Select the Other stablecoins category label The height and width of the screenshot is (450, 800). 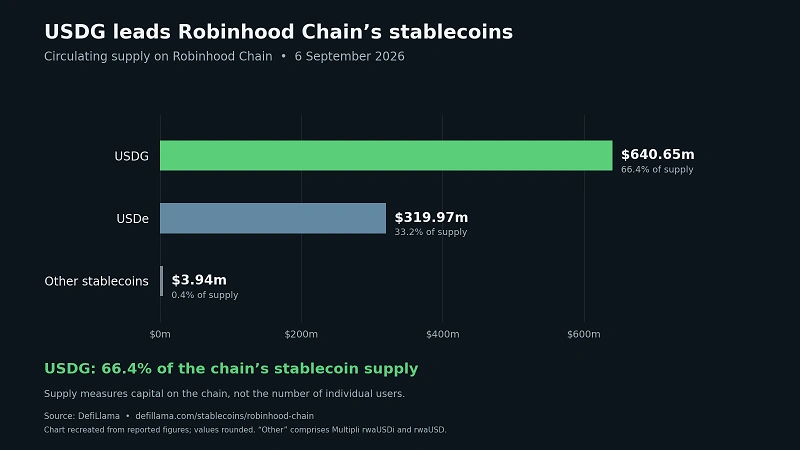pyautogui.click(x=96, y=281)
